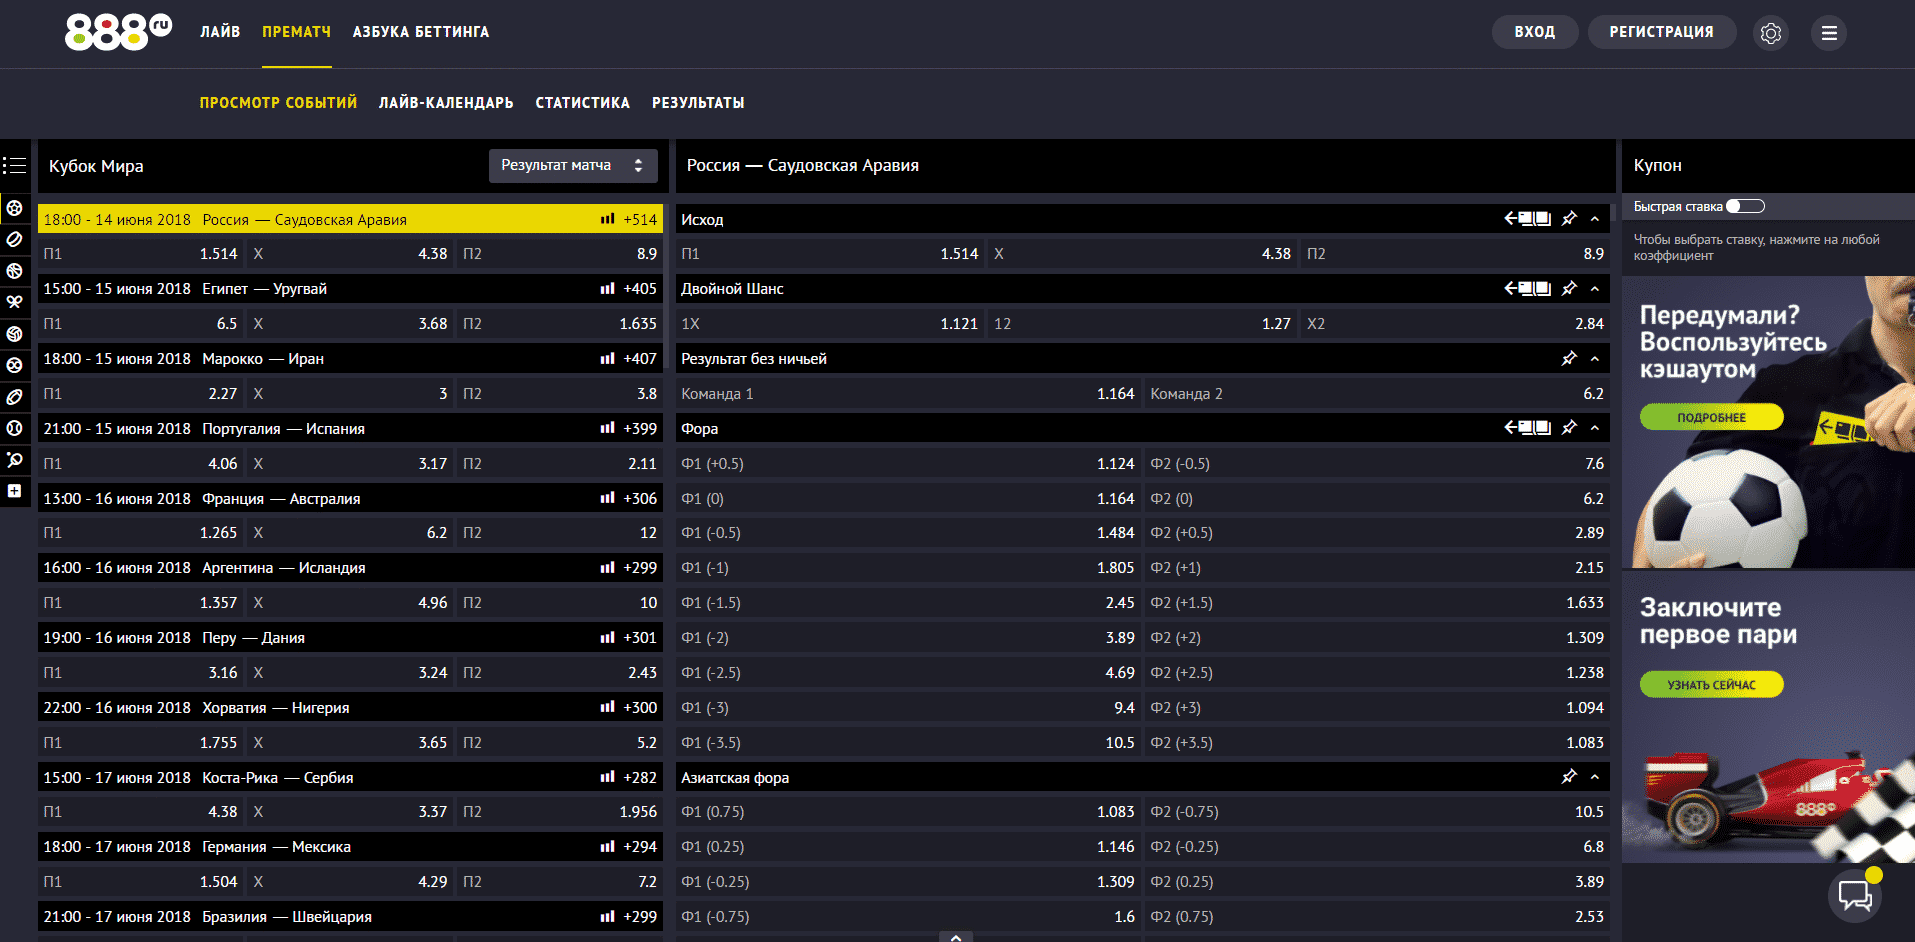Collapse the Исход market section

pyautogui.click(x=1595, y=219)
